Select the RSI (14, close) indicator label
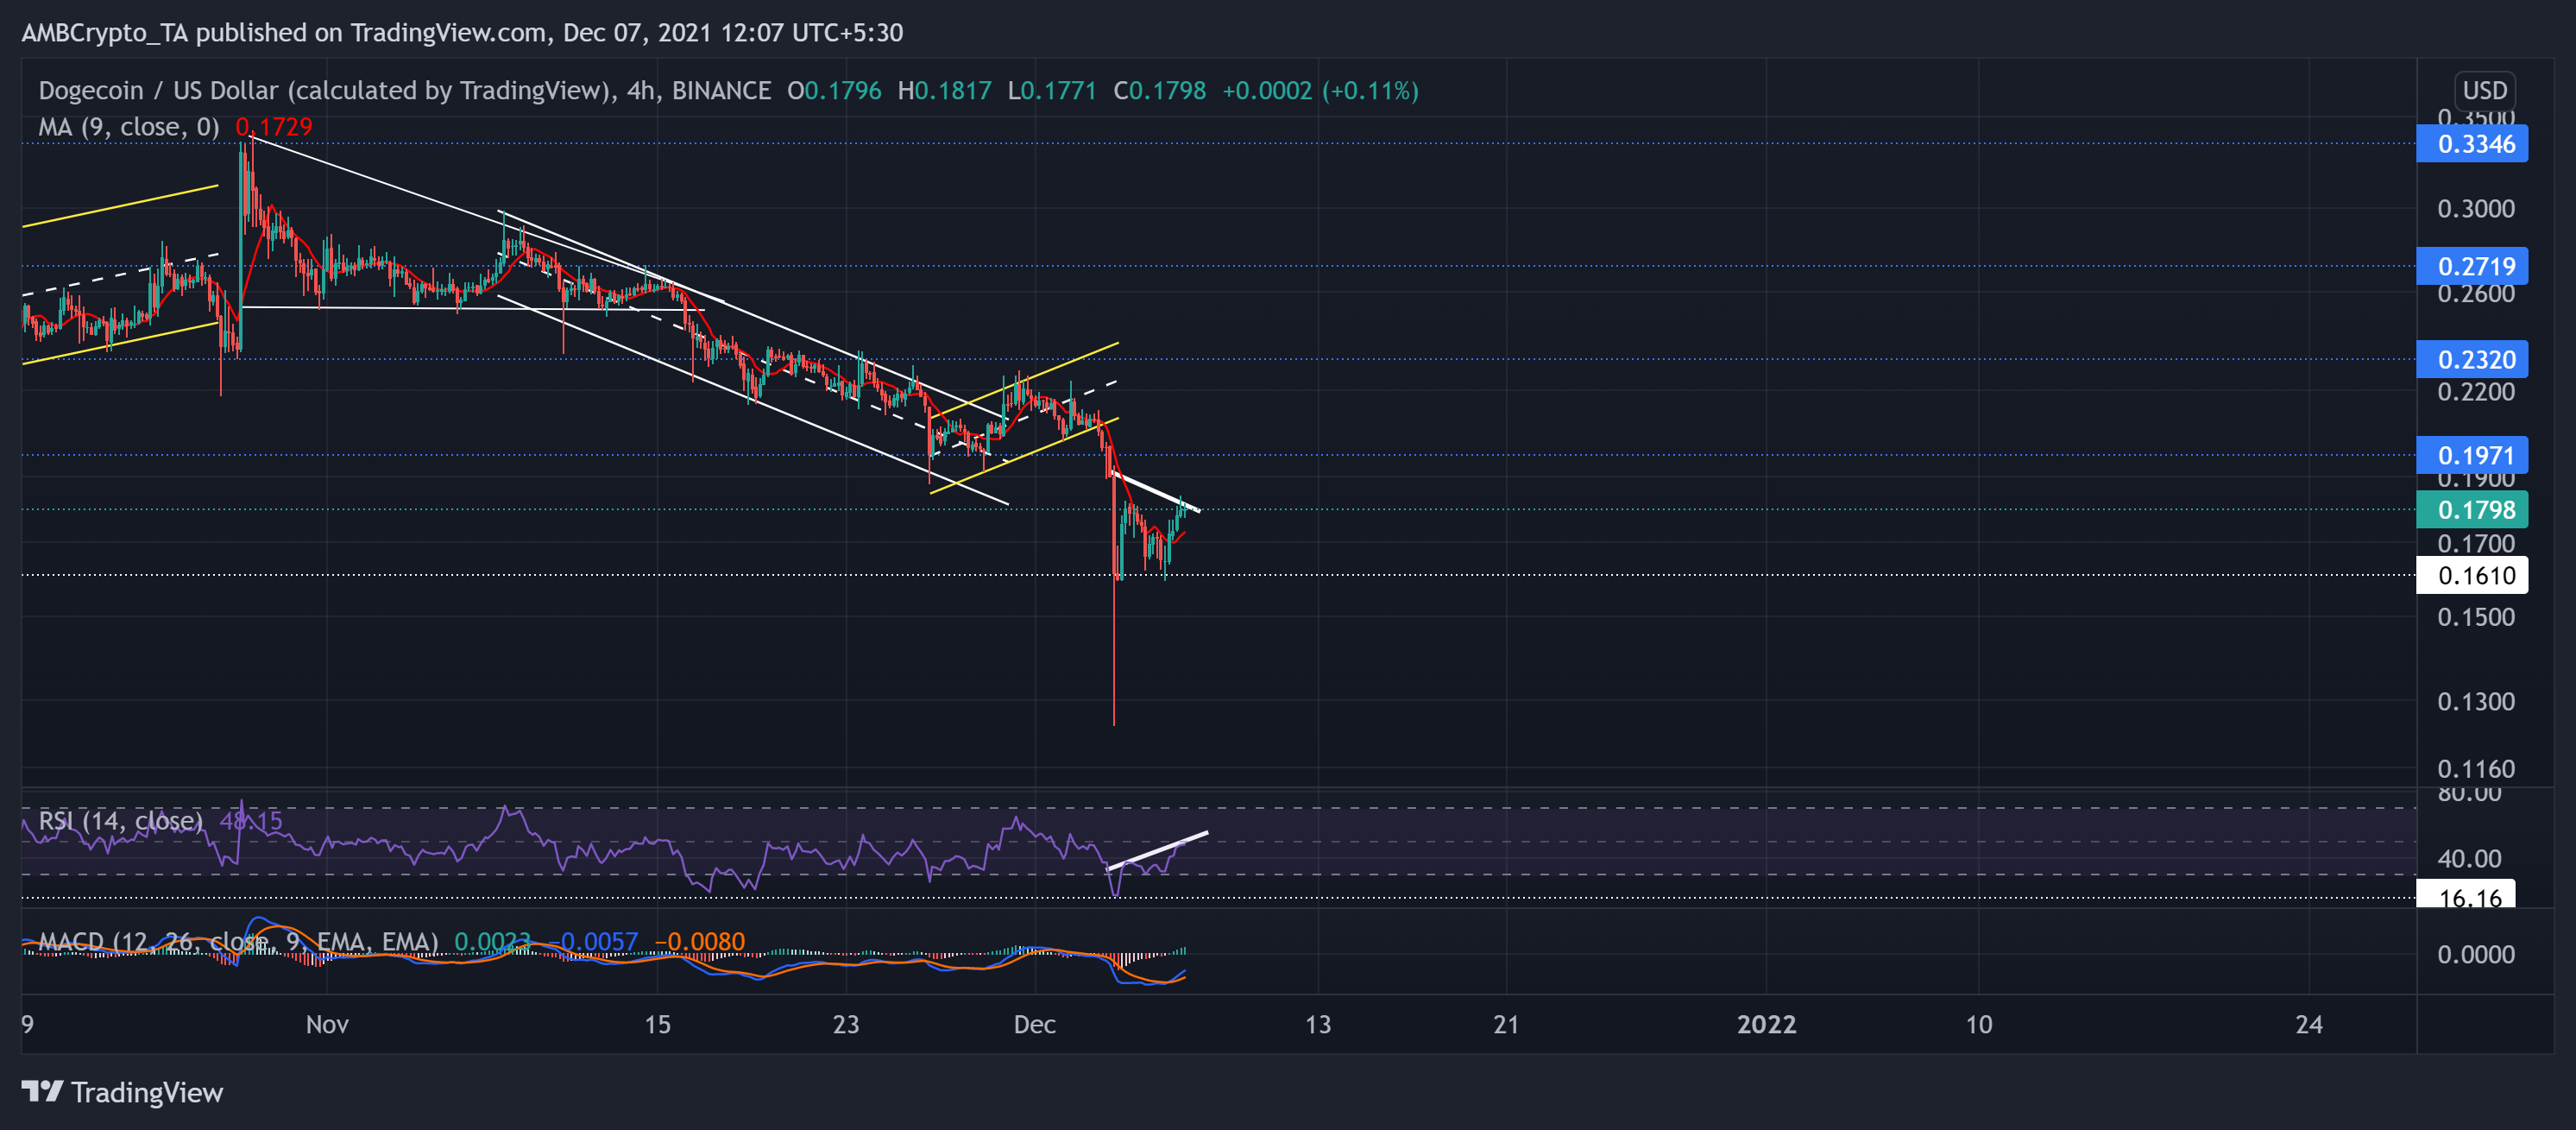The height and width of the screenshot is (1130, 2576). tap(120, 820)
